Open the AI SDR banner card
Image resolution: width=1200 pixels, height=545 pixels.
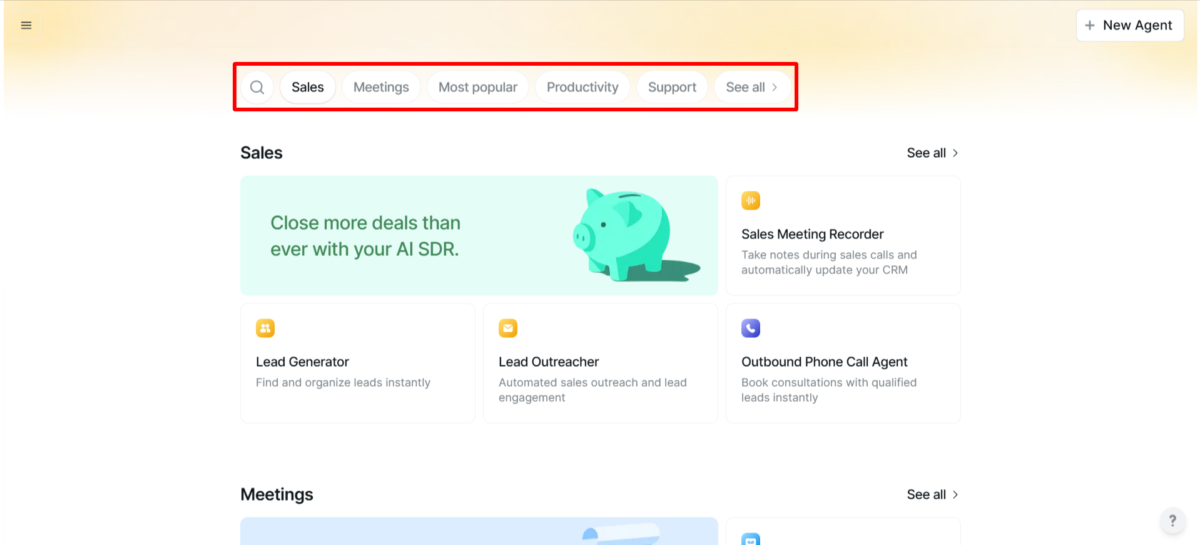[x=400, y=236]
